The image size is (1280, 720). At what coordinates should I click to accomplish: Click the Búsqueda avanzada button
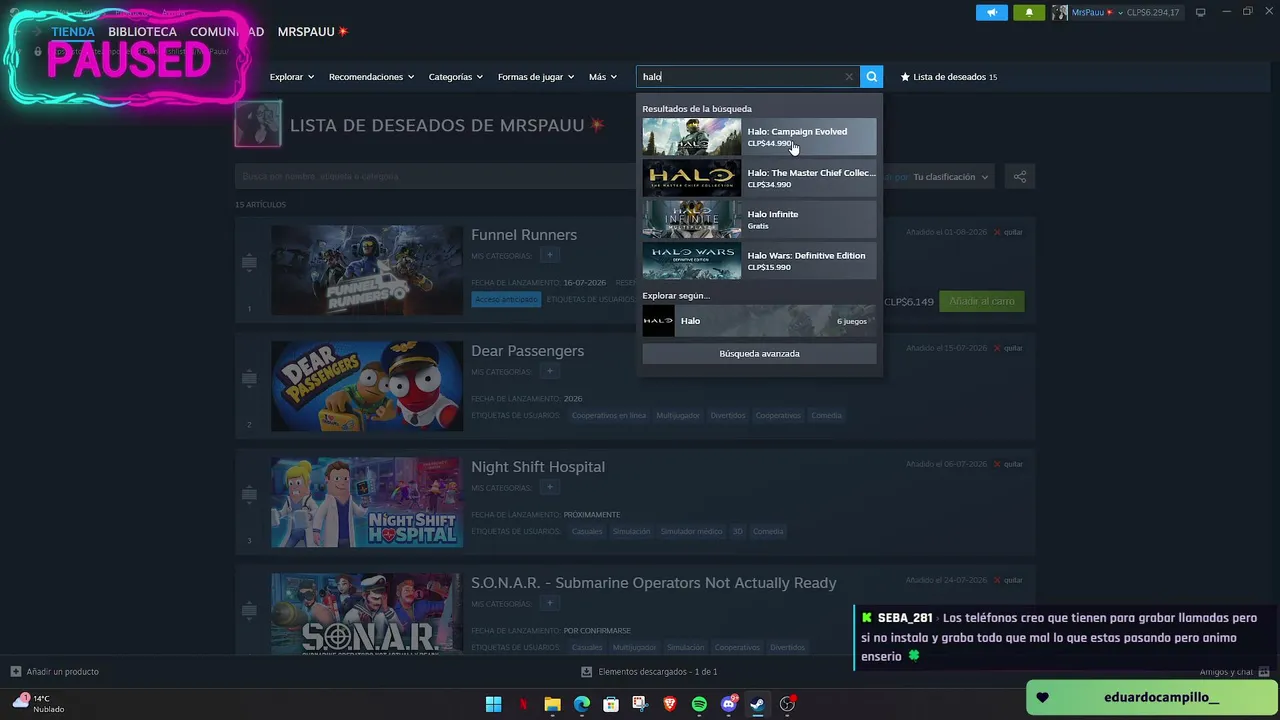coord(759,354)
